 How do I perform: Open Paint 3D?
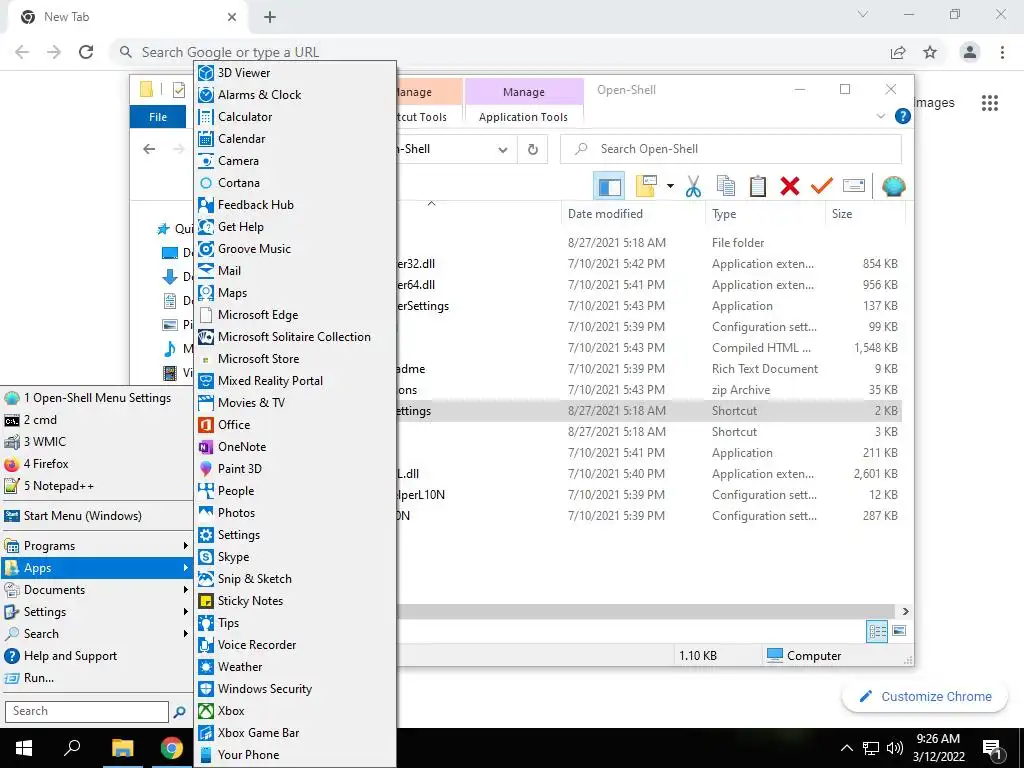(295, 469)
